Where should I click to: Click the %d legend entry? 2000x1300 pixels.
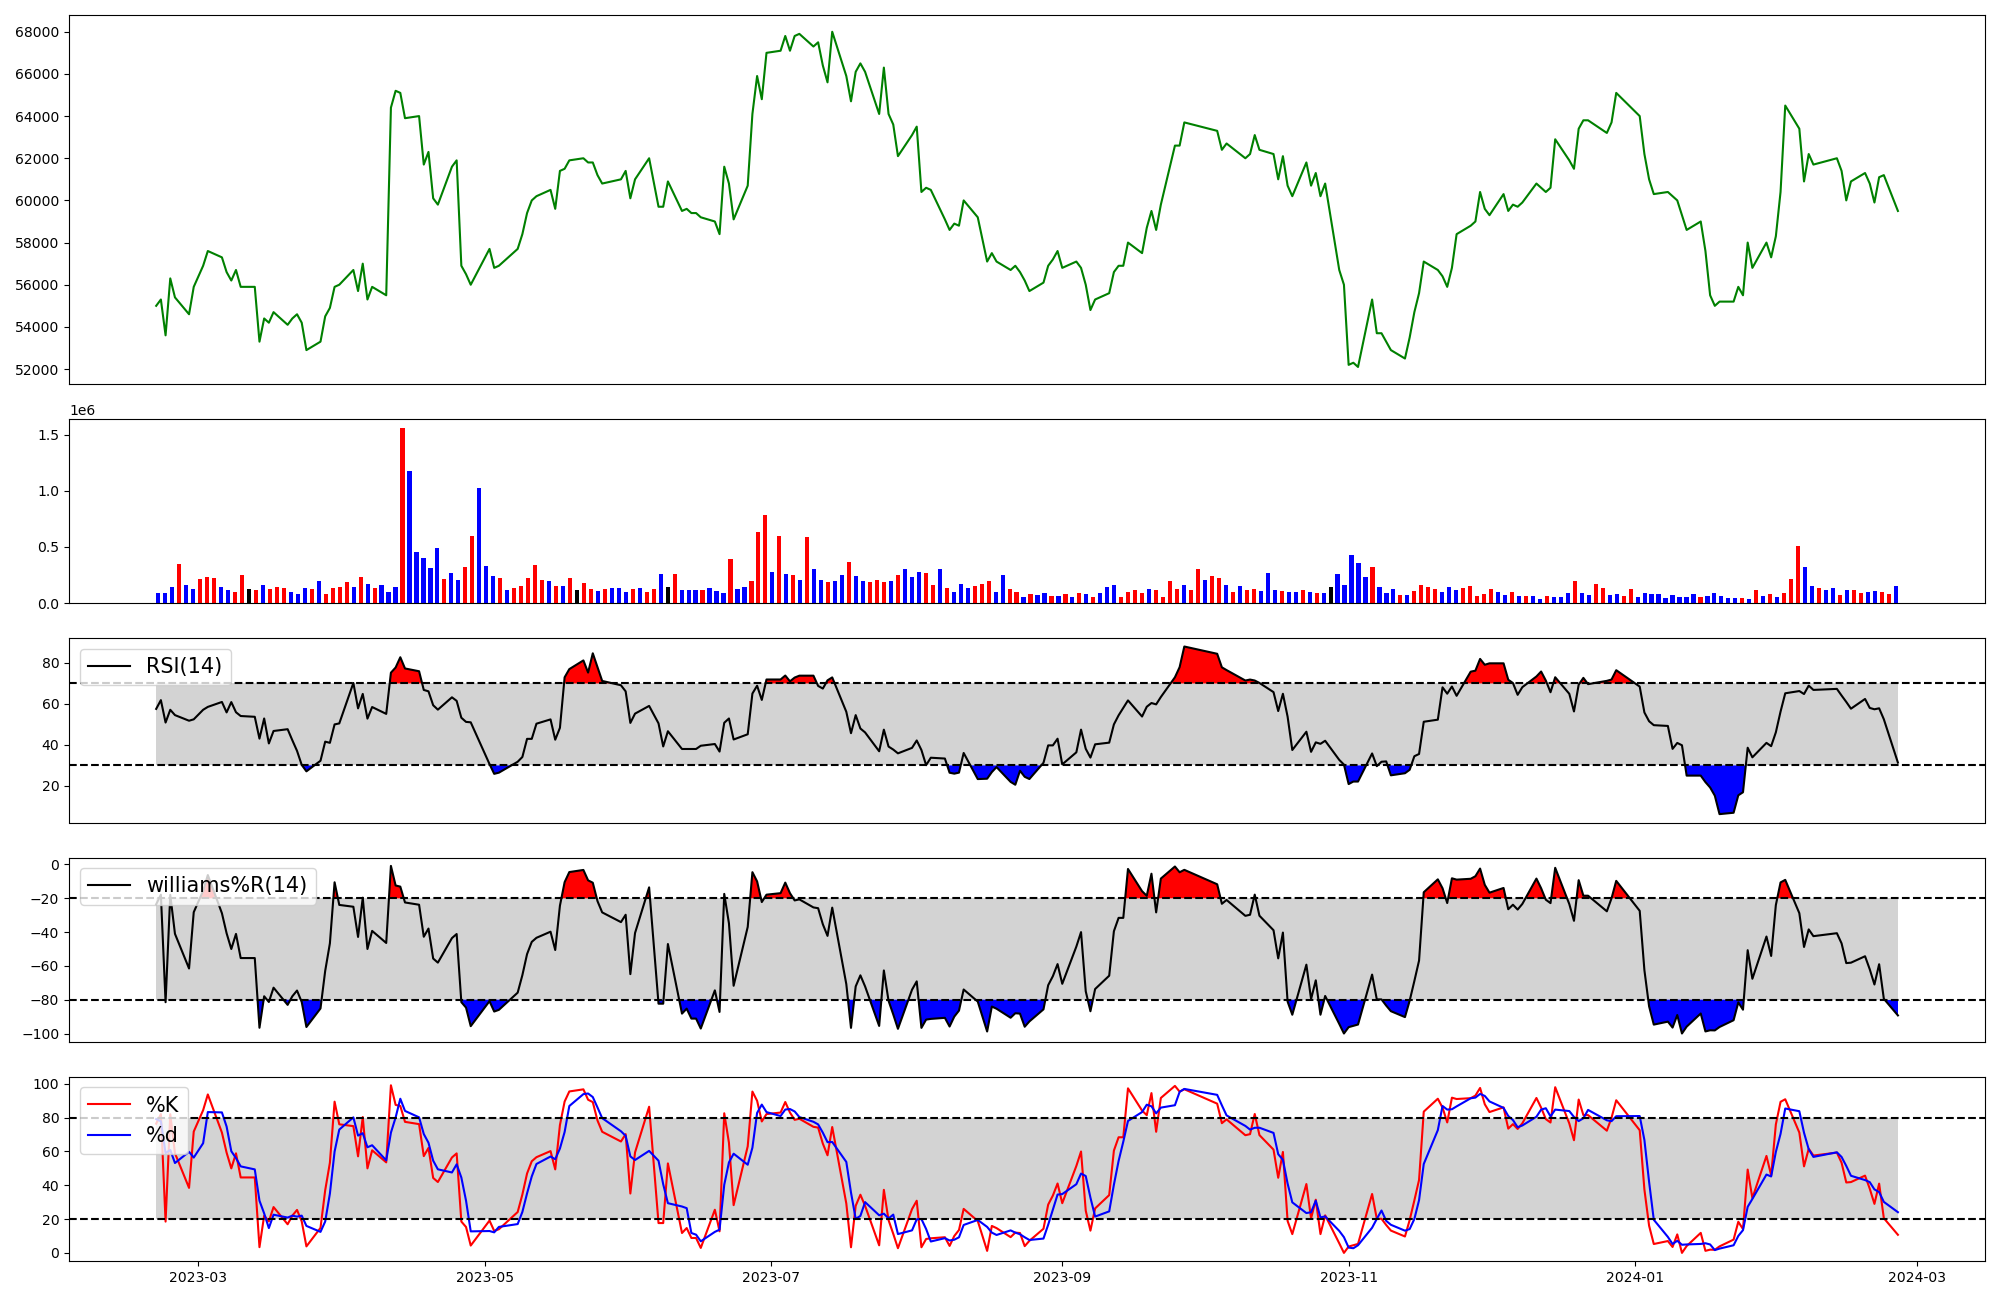click(x=162, y=1135)
